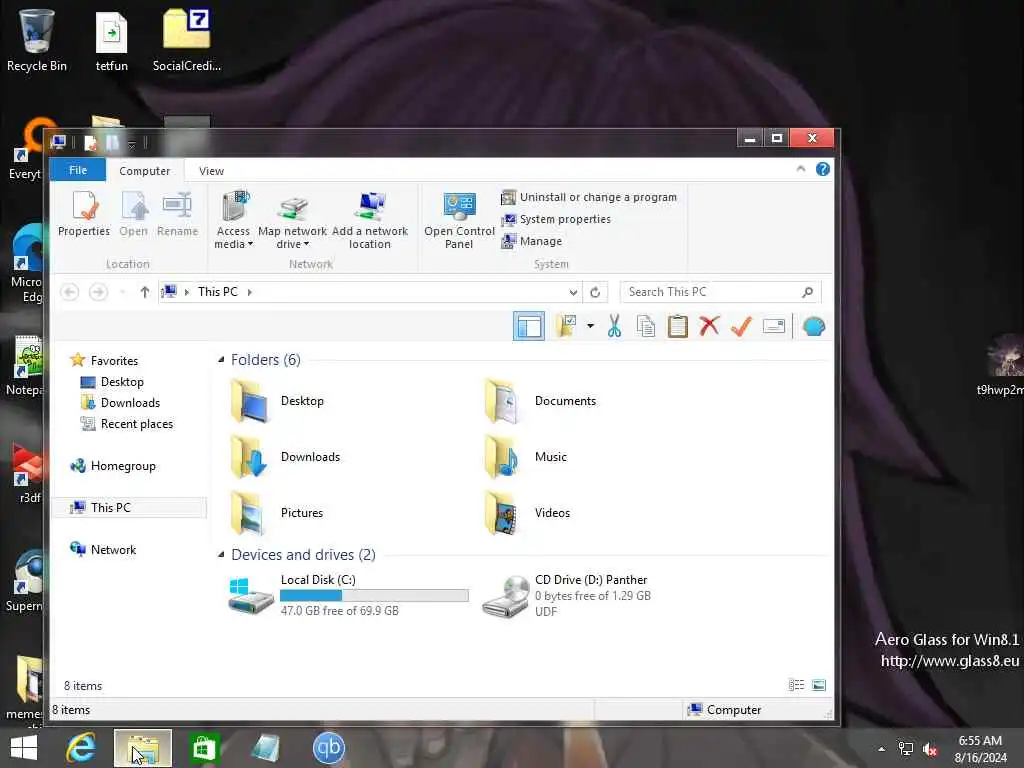Click the Cut scissors icon

click(614, 326)
